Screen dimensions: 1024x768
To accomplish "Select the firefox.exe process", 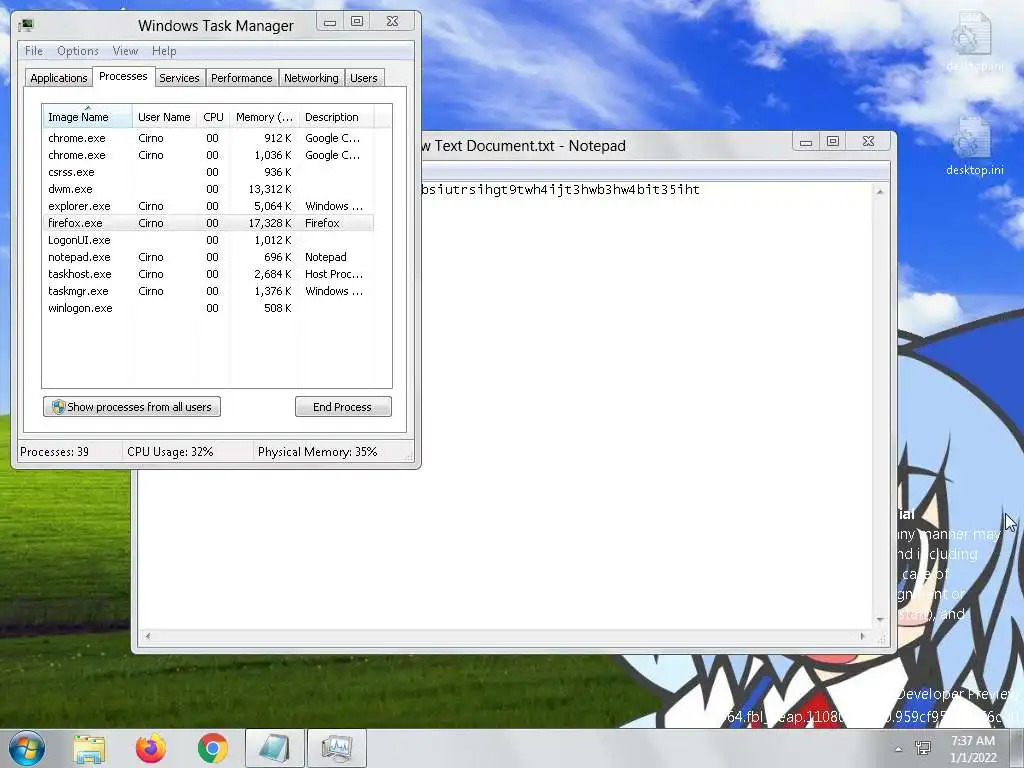I will click(208, 223).
